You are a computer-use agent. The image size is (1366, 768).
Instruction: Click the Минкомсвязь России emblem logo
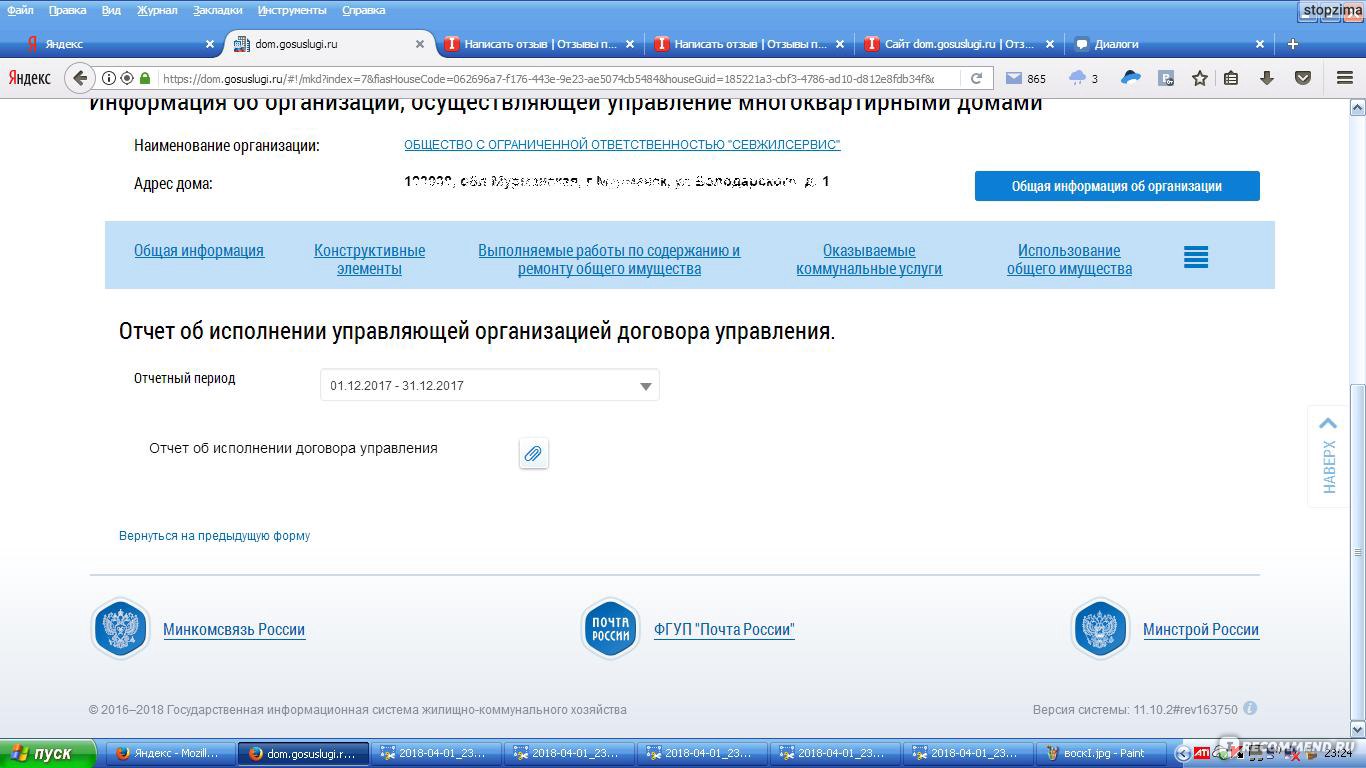[x=121, y=629]
